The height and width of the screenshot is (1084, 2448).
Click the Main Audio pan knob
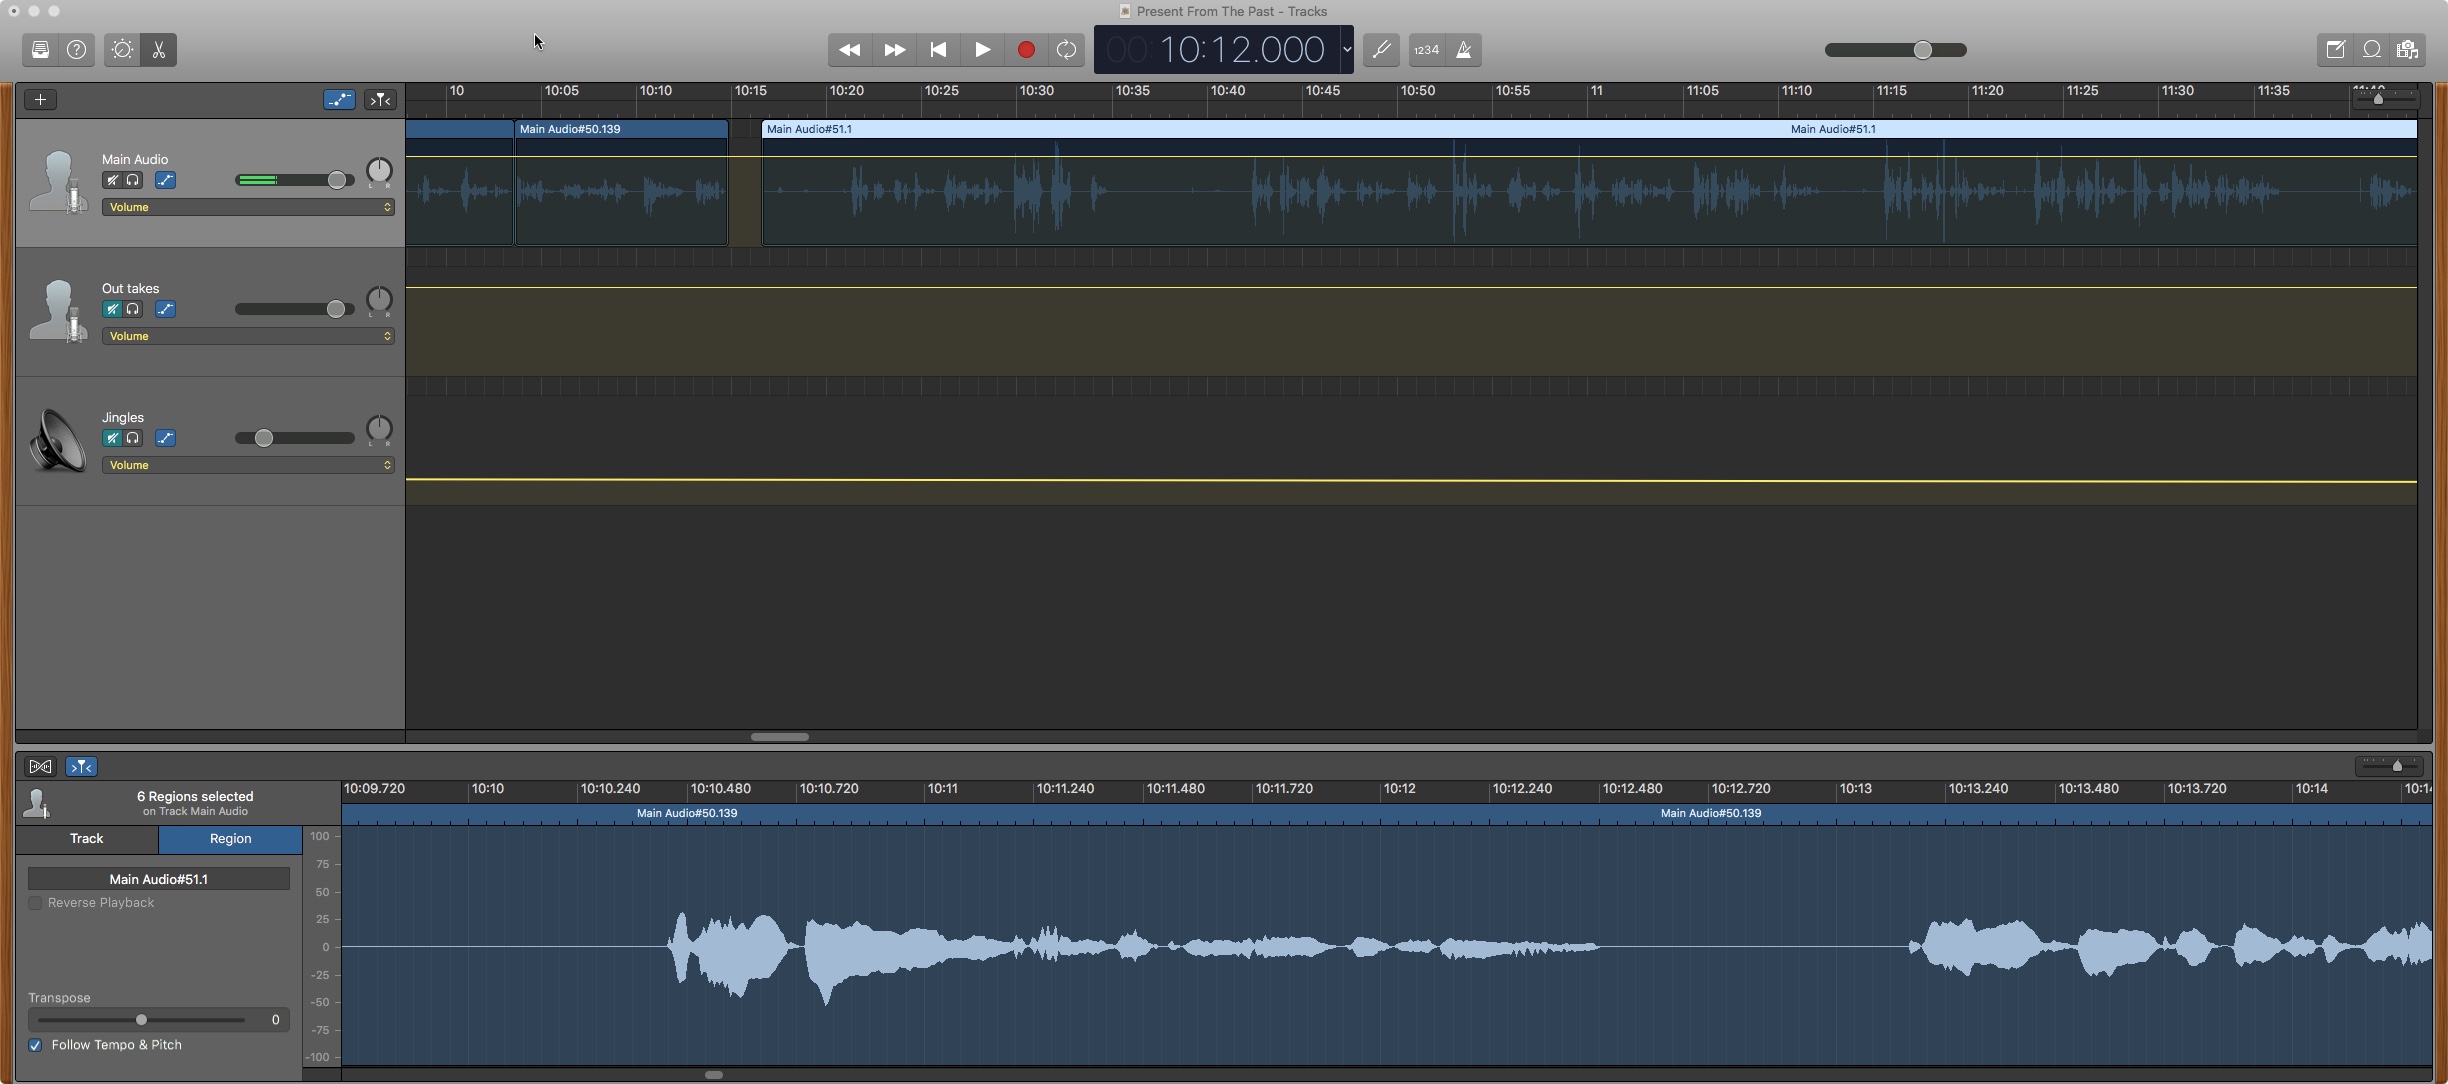[379, 171]
